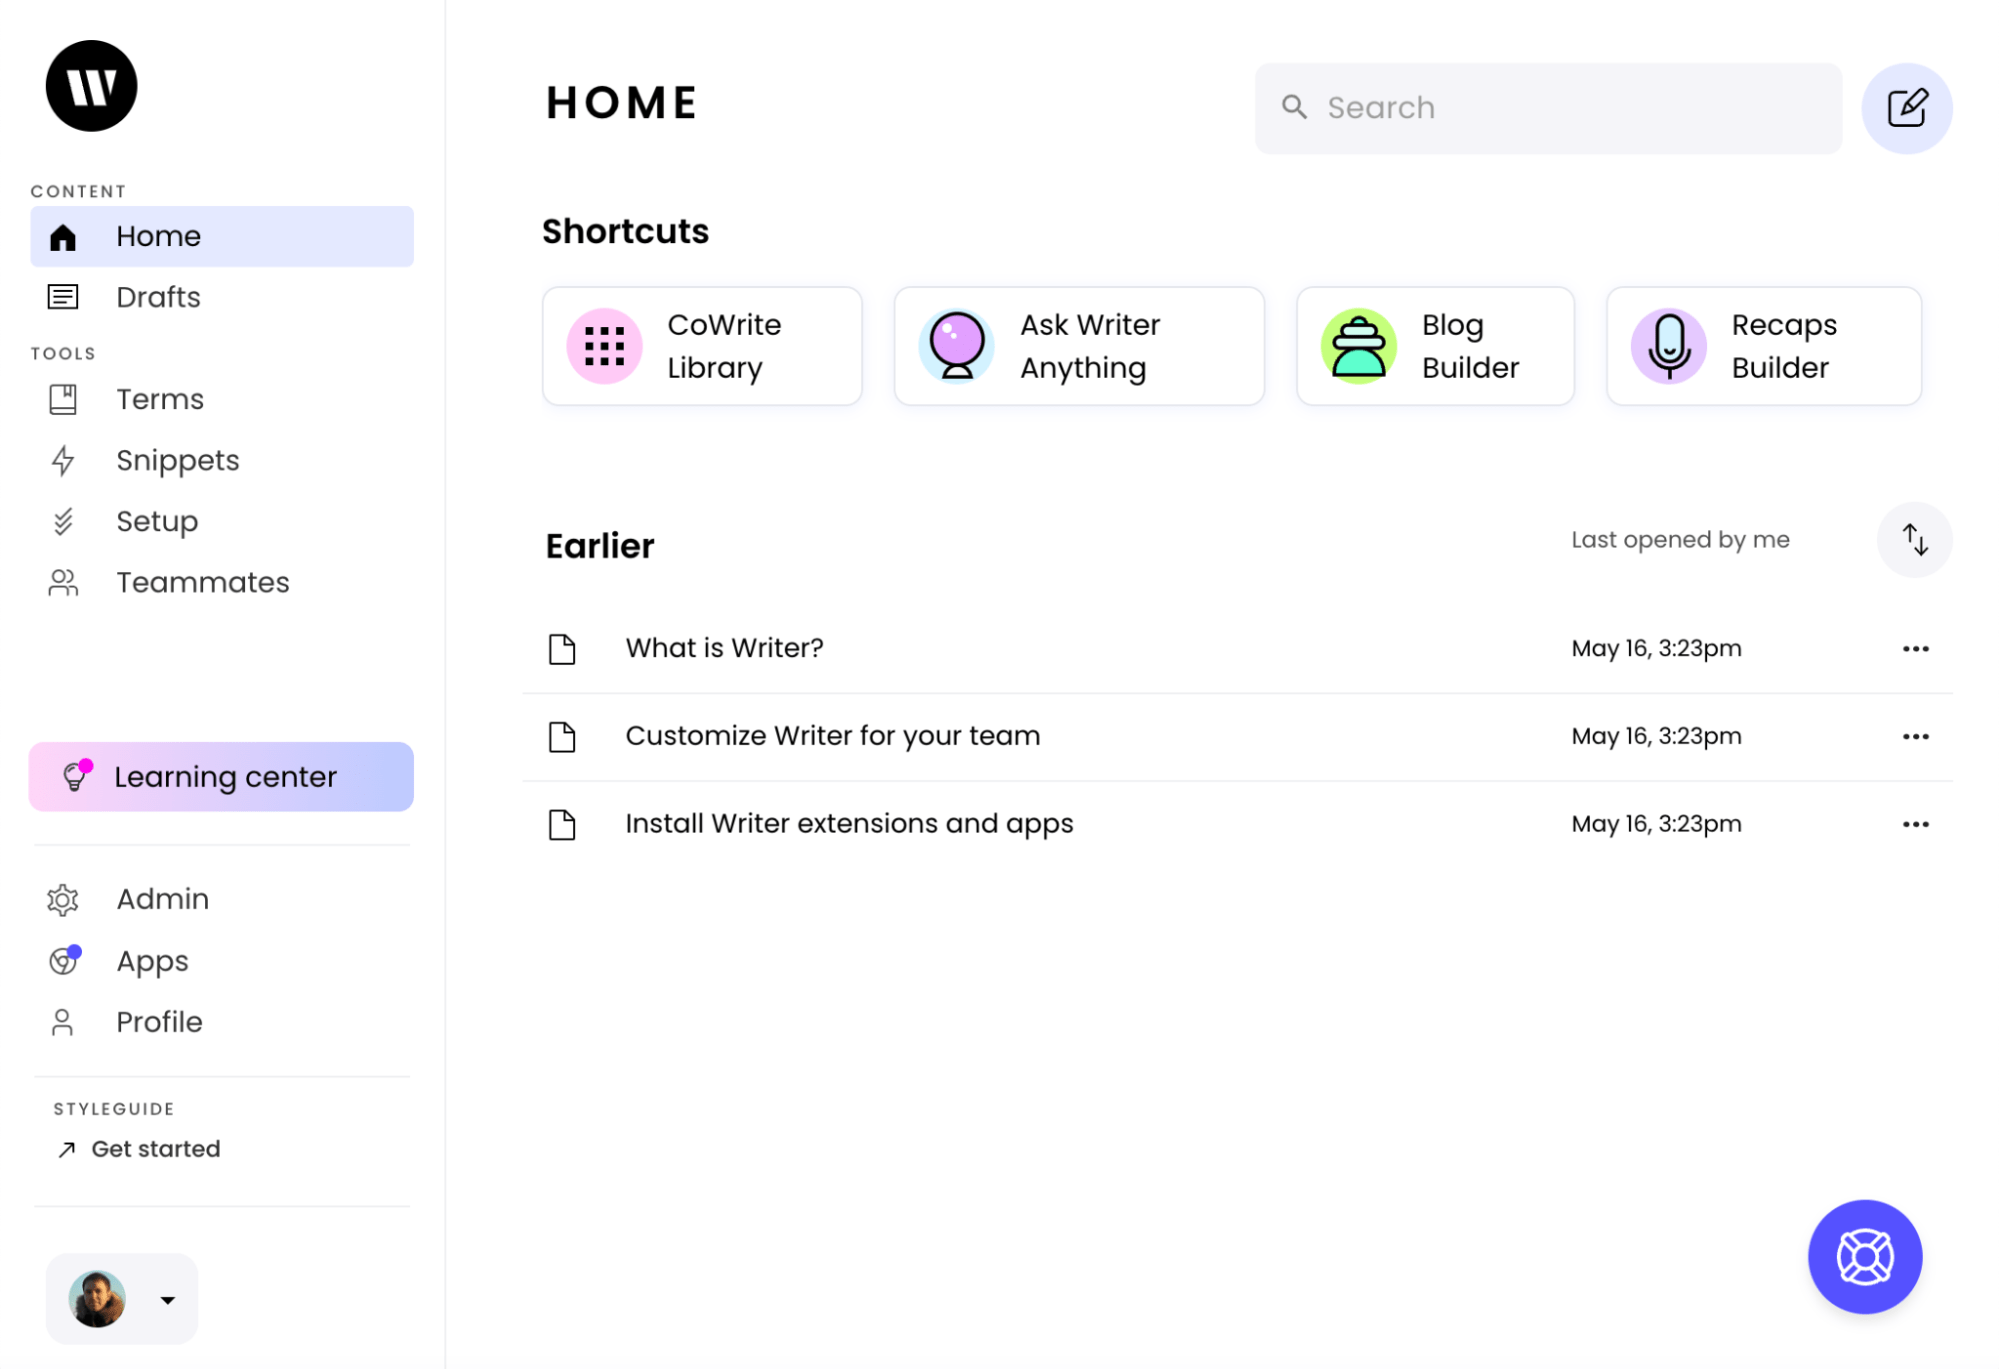Click the help lifebuoy icon at bottom right
Image resolution: width=1999 pixels, height=1370 pixels.
(1864, 1257)
